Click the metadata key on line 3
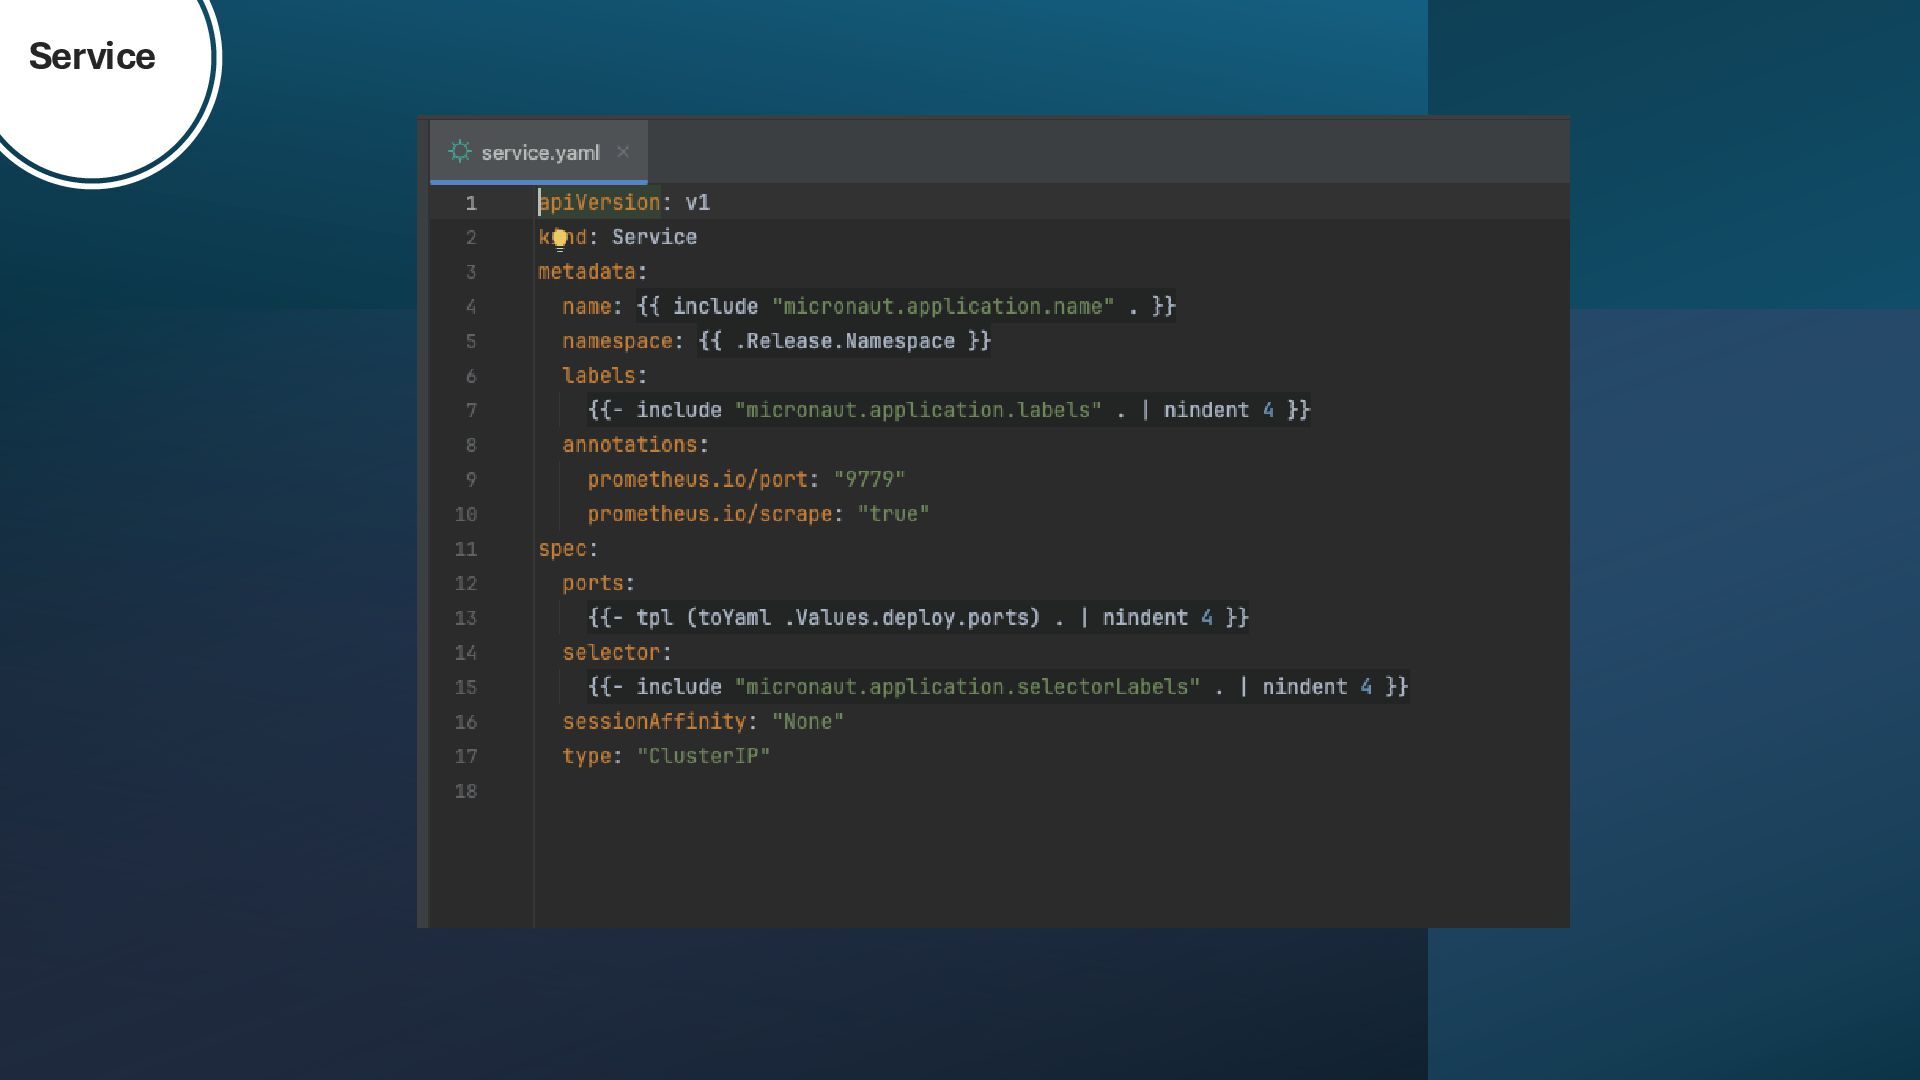This screenshot has height=1080, width=1920. pyautogui.click(x=587, y=272)
